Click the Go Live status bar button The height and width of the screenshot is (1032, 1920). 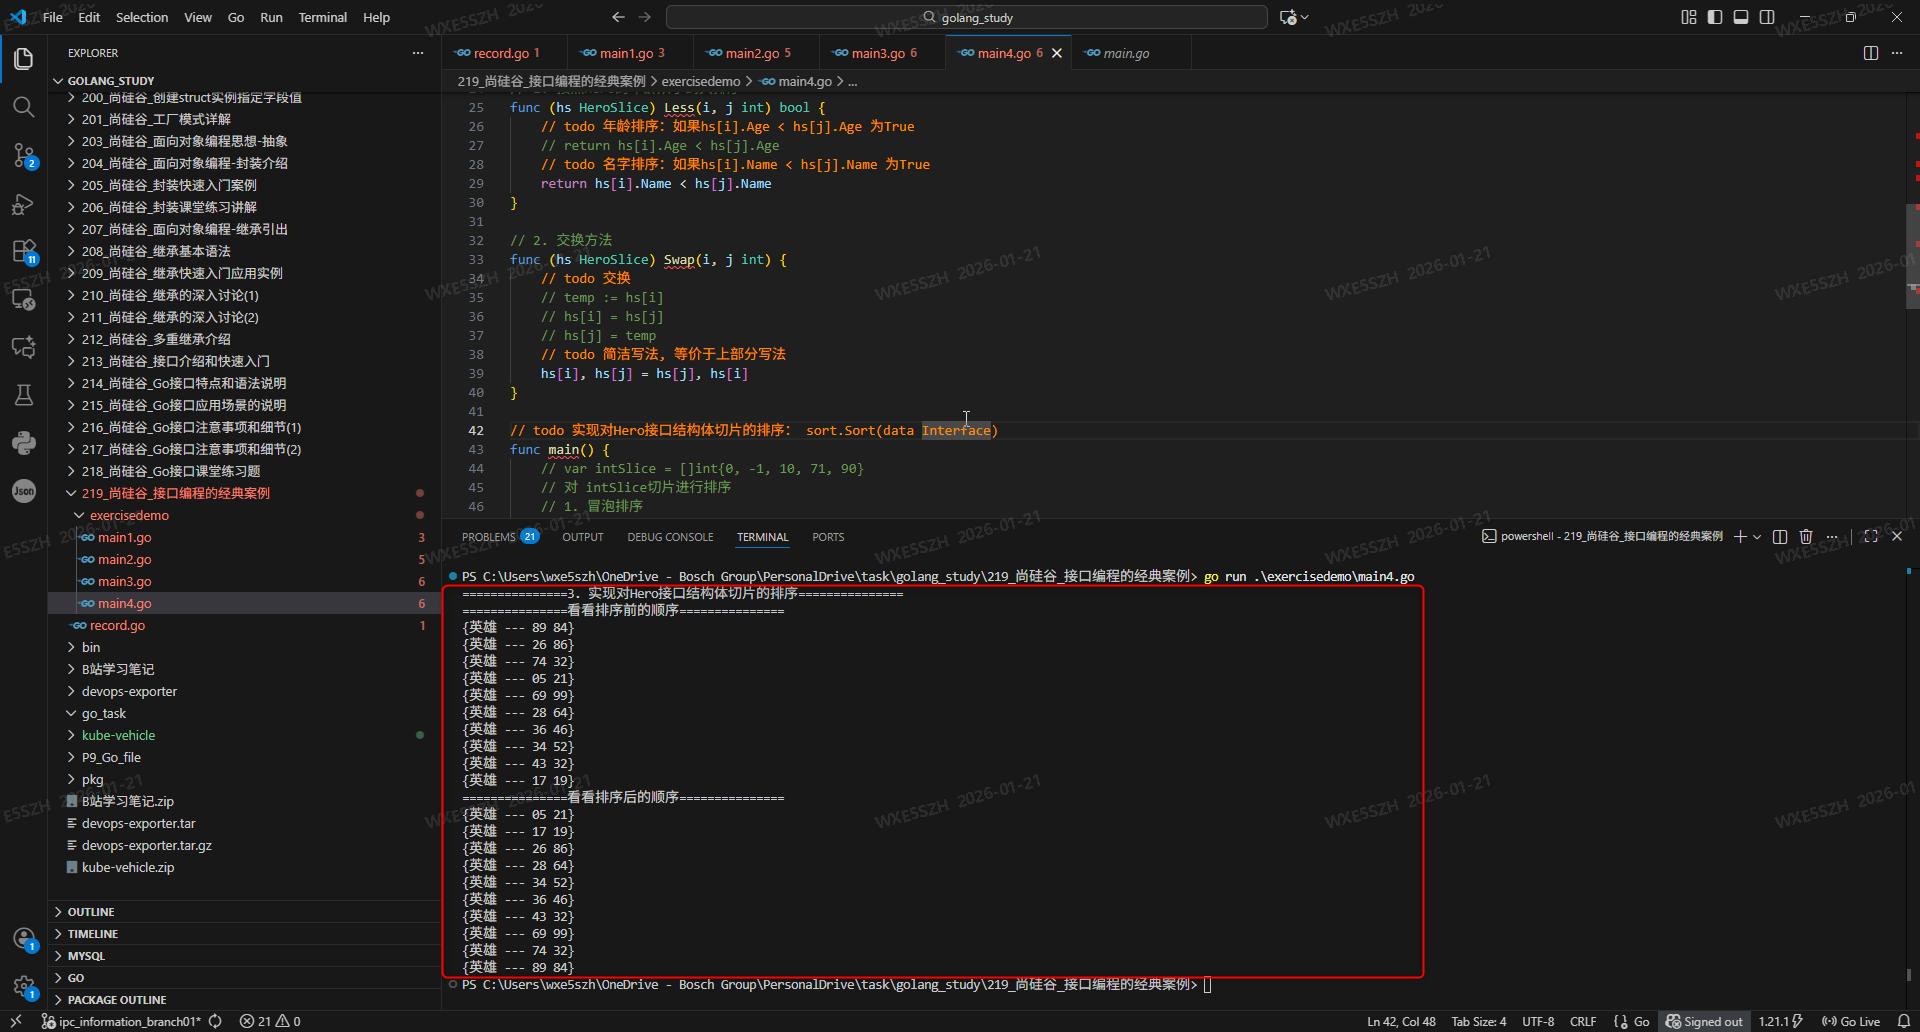(1852, 1021)
